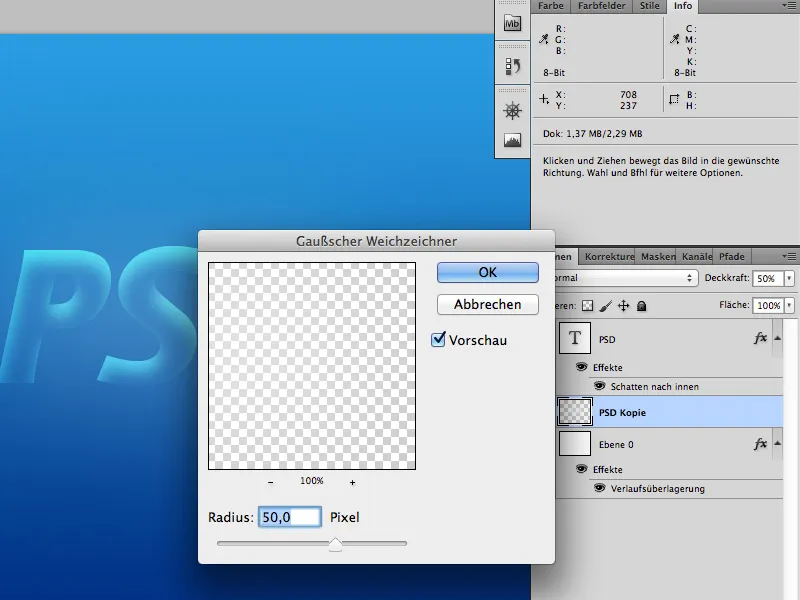Open the Stile tab
This screenshot has width=800, height=600.
[649, 6]
